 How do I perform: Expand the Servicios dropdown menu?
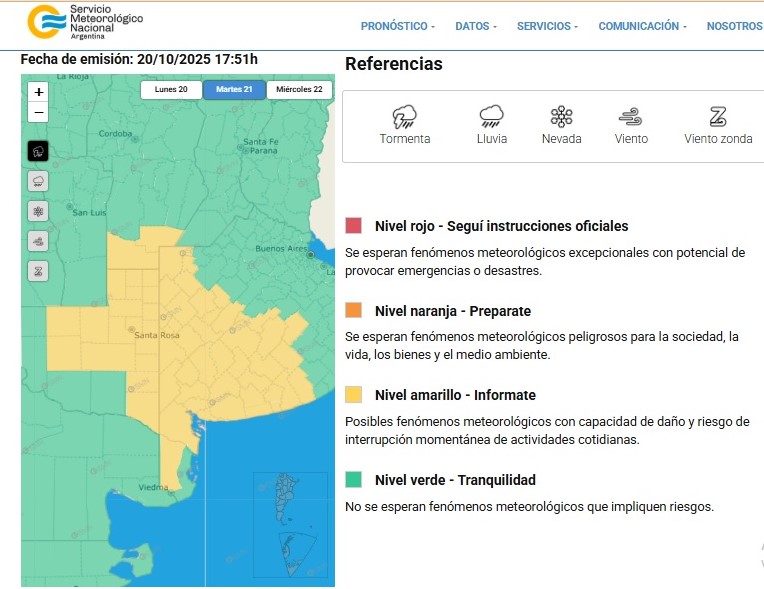pos(547,26)
